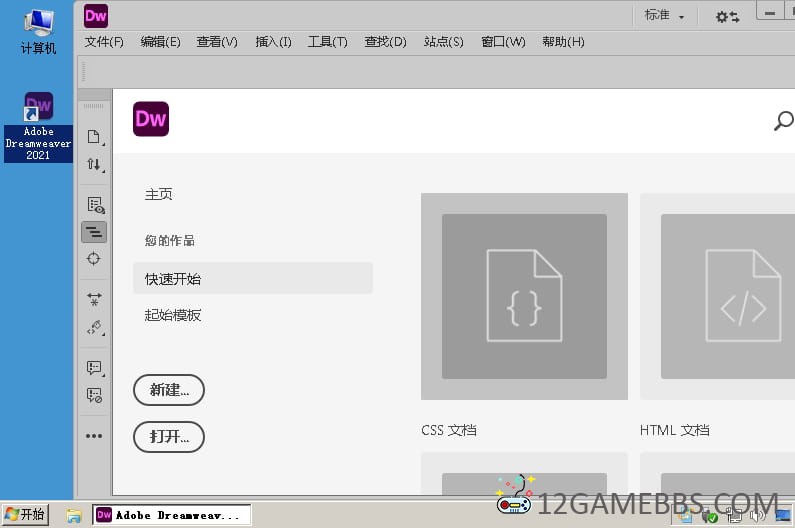Screen dimensions: 795x528
Task: Open the 开始 Start menu button
Action: pos(25,515)
